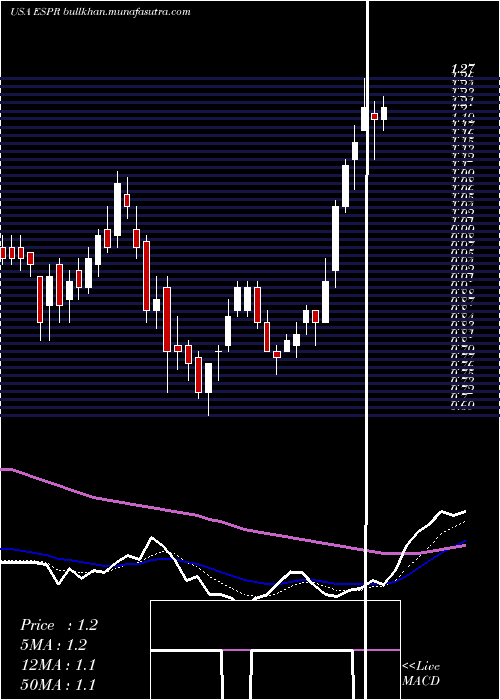500x700 pixels.
Task: Select the "5MA : 1.2" value
Action: (x=53, y=645)
